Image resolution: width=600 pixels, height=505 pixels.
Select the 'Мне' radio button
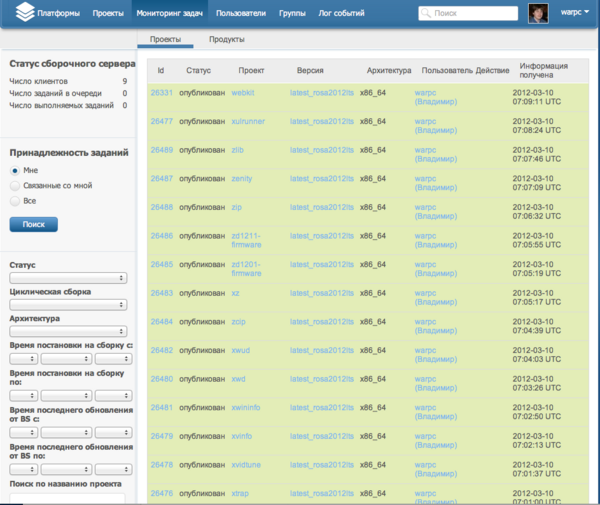tap(14, 171)
